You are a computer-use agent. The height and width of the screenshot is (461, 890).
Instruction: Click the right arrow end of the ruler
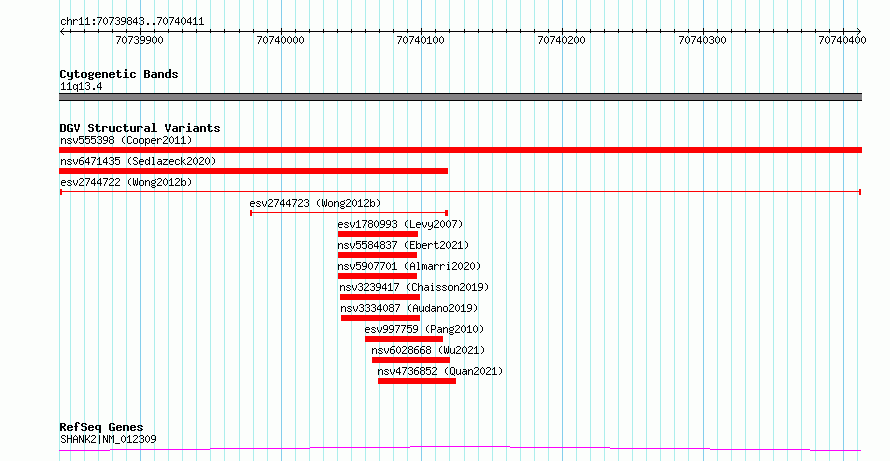coord(859,32)
